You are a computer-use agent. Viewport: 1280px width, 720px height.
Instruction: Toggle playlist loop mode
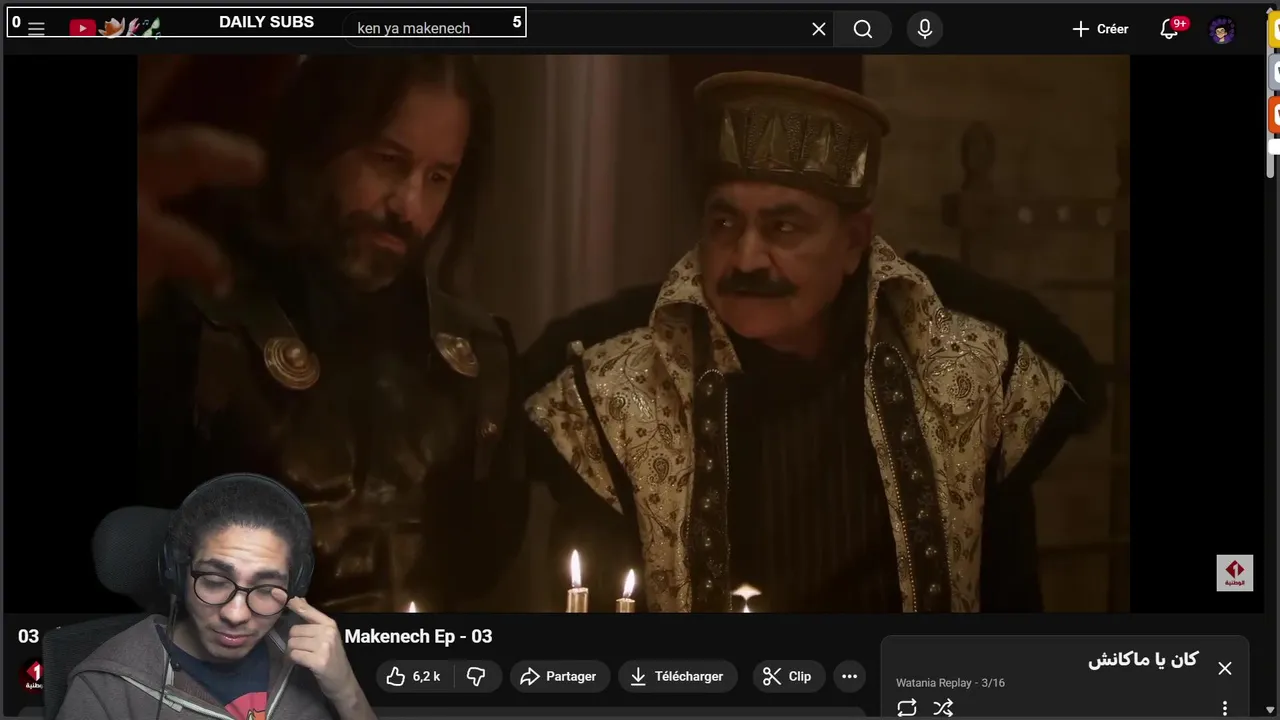[907, 708]
